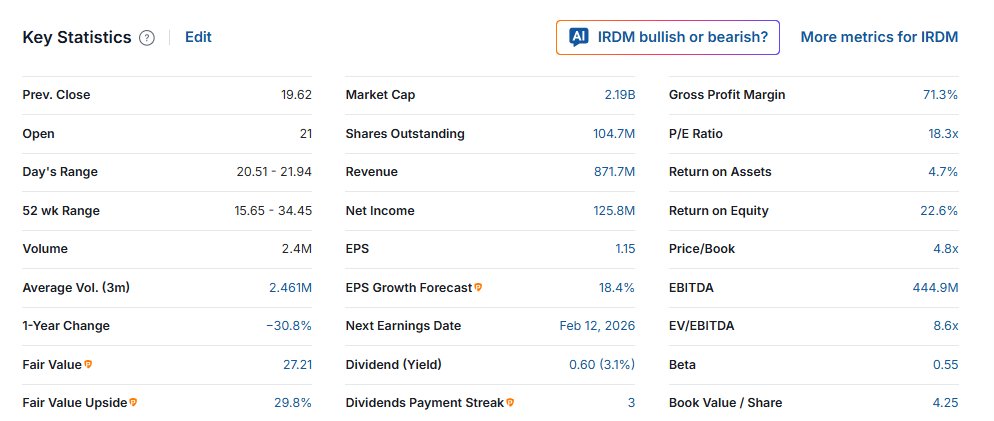Image resolution: width=994 pixels, height=421 pixels.
Task: Click the Net Income label
Action: (380, 210)
